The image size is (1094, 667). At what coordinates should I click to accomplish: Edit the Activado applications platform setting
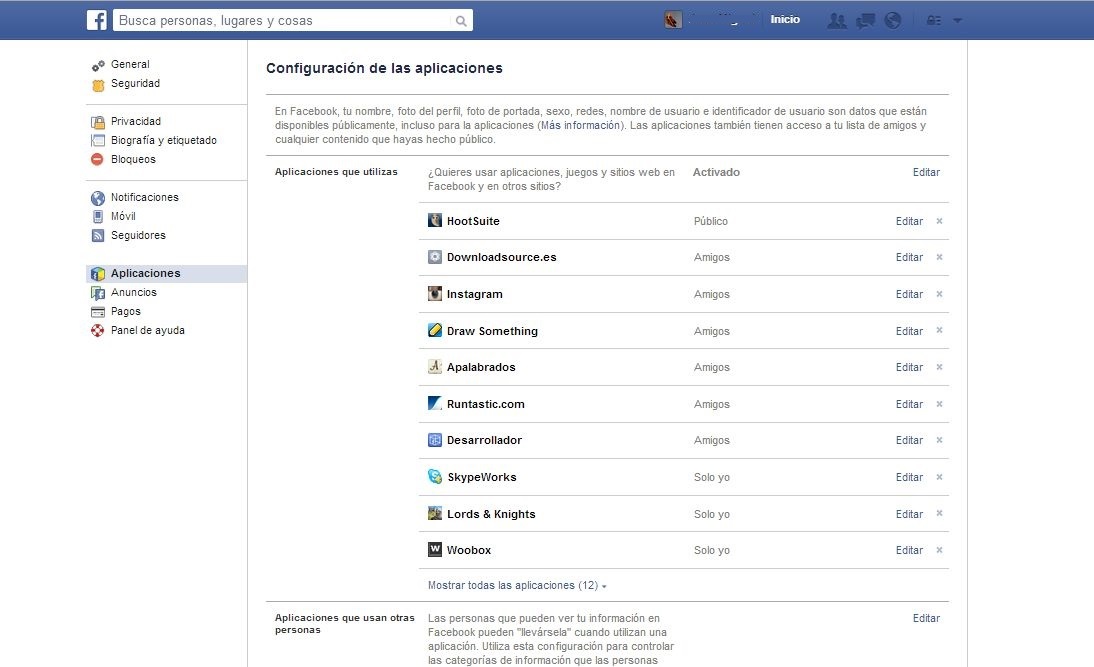click(x=926, y=172)
